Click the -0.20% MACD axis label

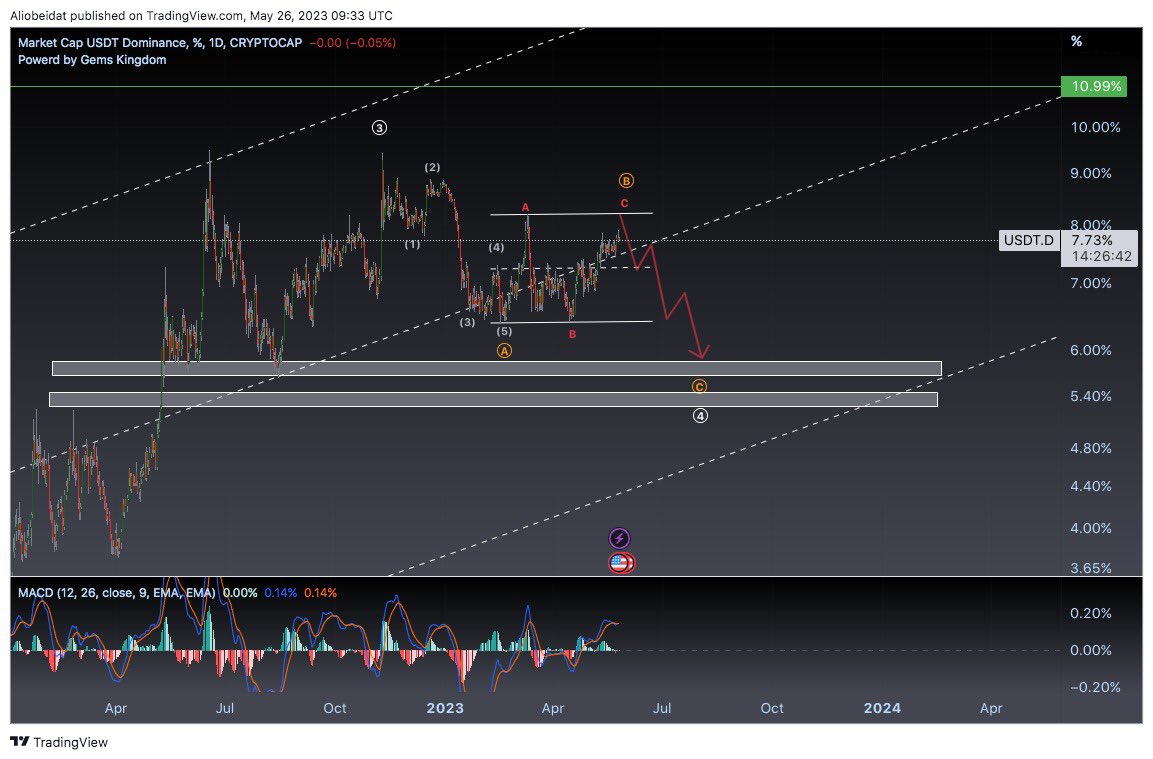click(1095, 687)
